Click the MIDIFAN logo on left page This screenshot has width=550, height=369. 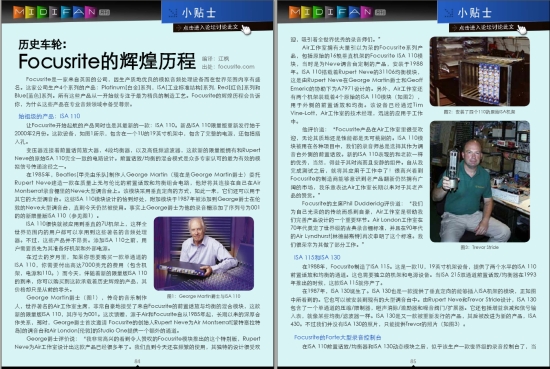point(55,12)
